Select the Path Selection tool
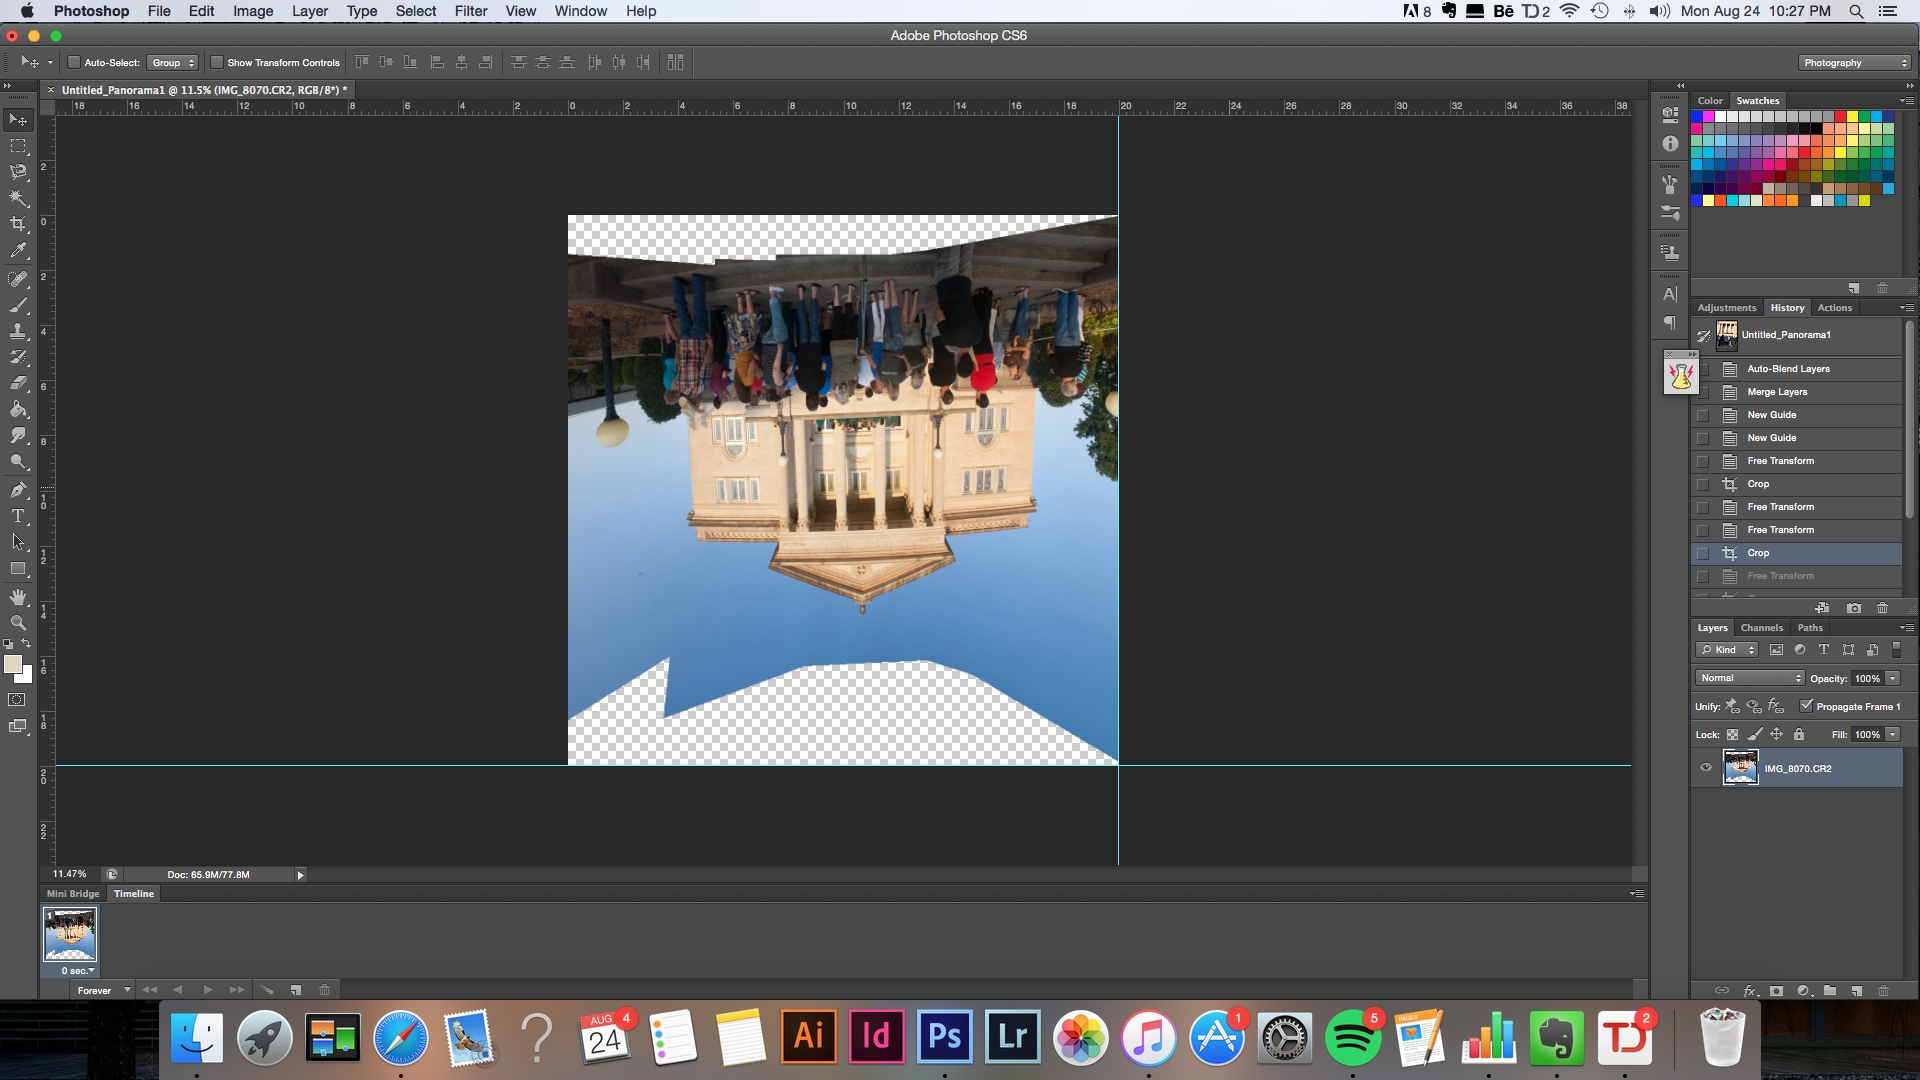The width and height of the screenshot is (1920, 1080). pyautogui.click(x=18, y=542)
